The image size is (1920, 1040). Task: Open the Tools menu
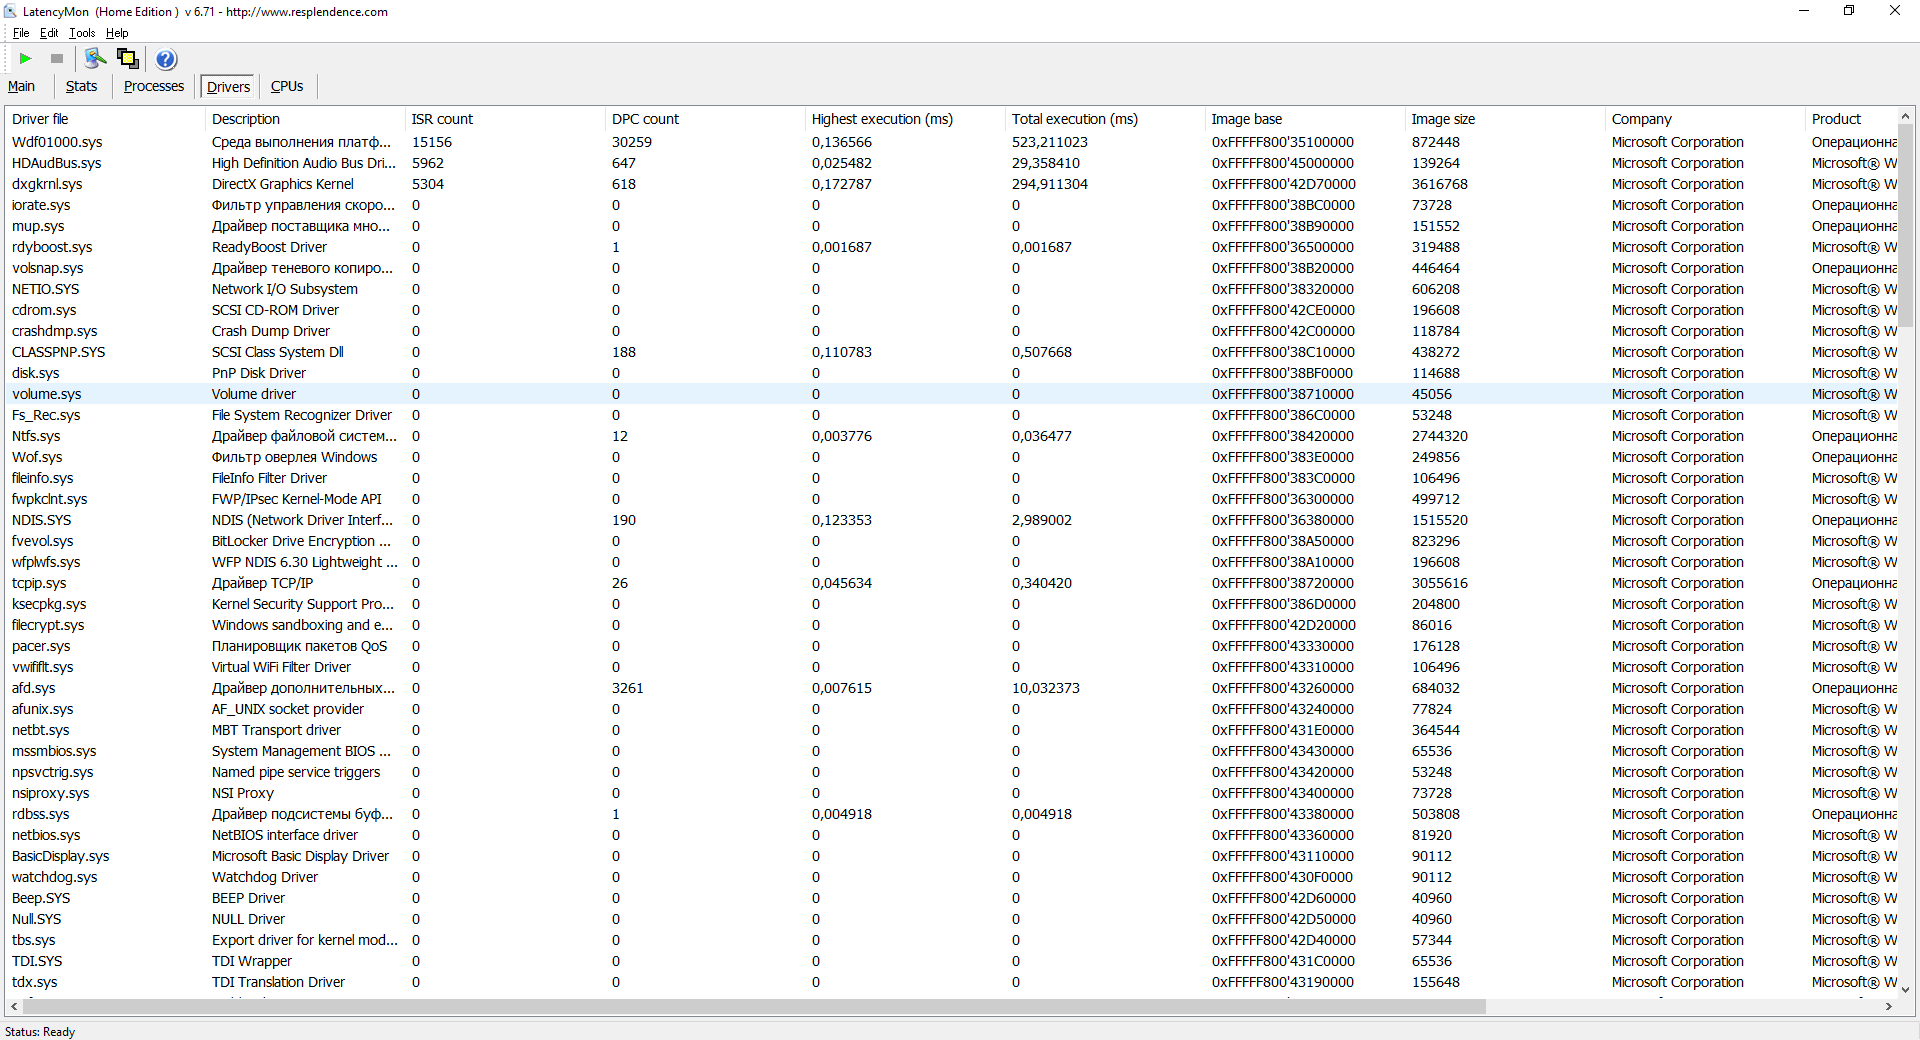[x=82, y=33]
